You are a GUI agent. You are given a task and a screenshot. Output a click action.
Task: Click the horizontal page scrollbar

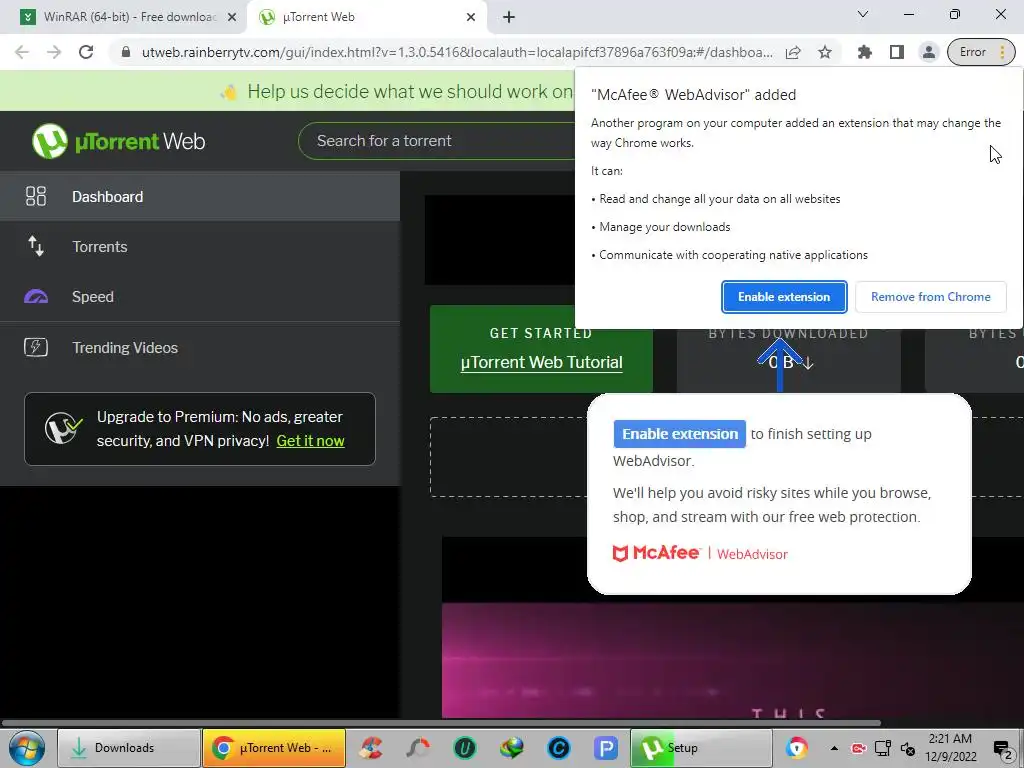tap(441, 723)
